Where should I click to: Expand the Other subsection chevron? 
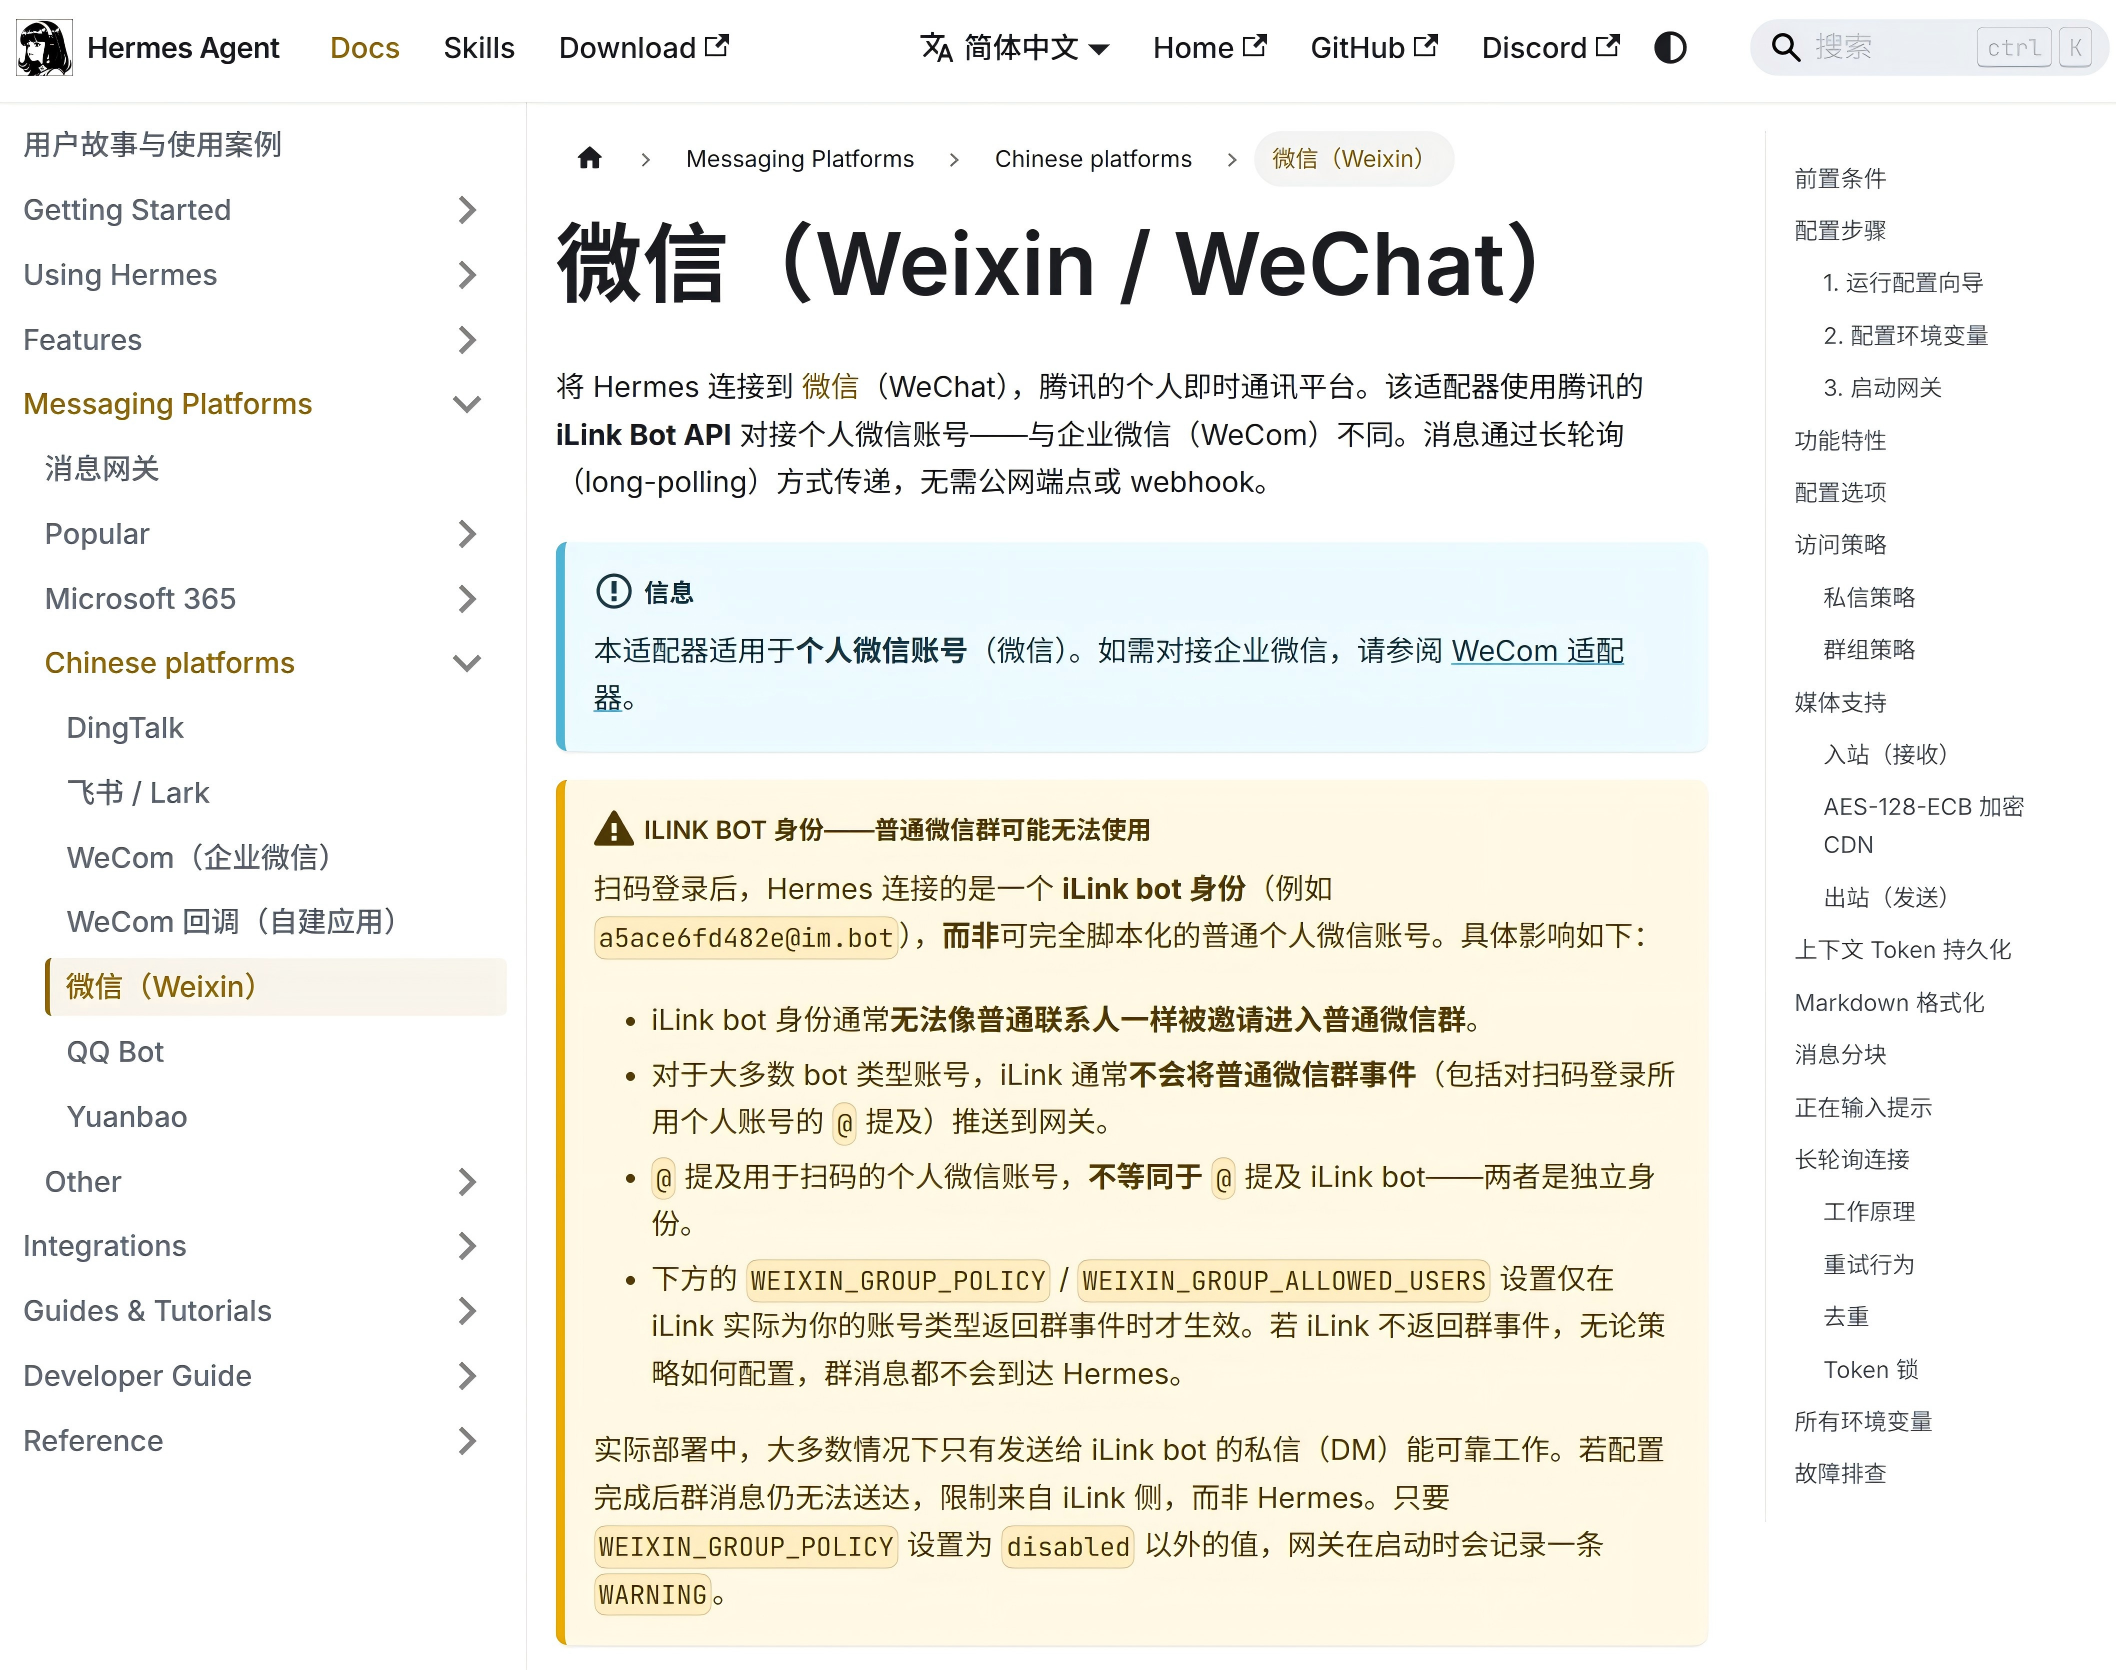pos(467,1182)
